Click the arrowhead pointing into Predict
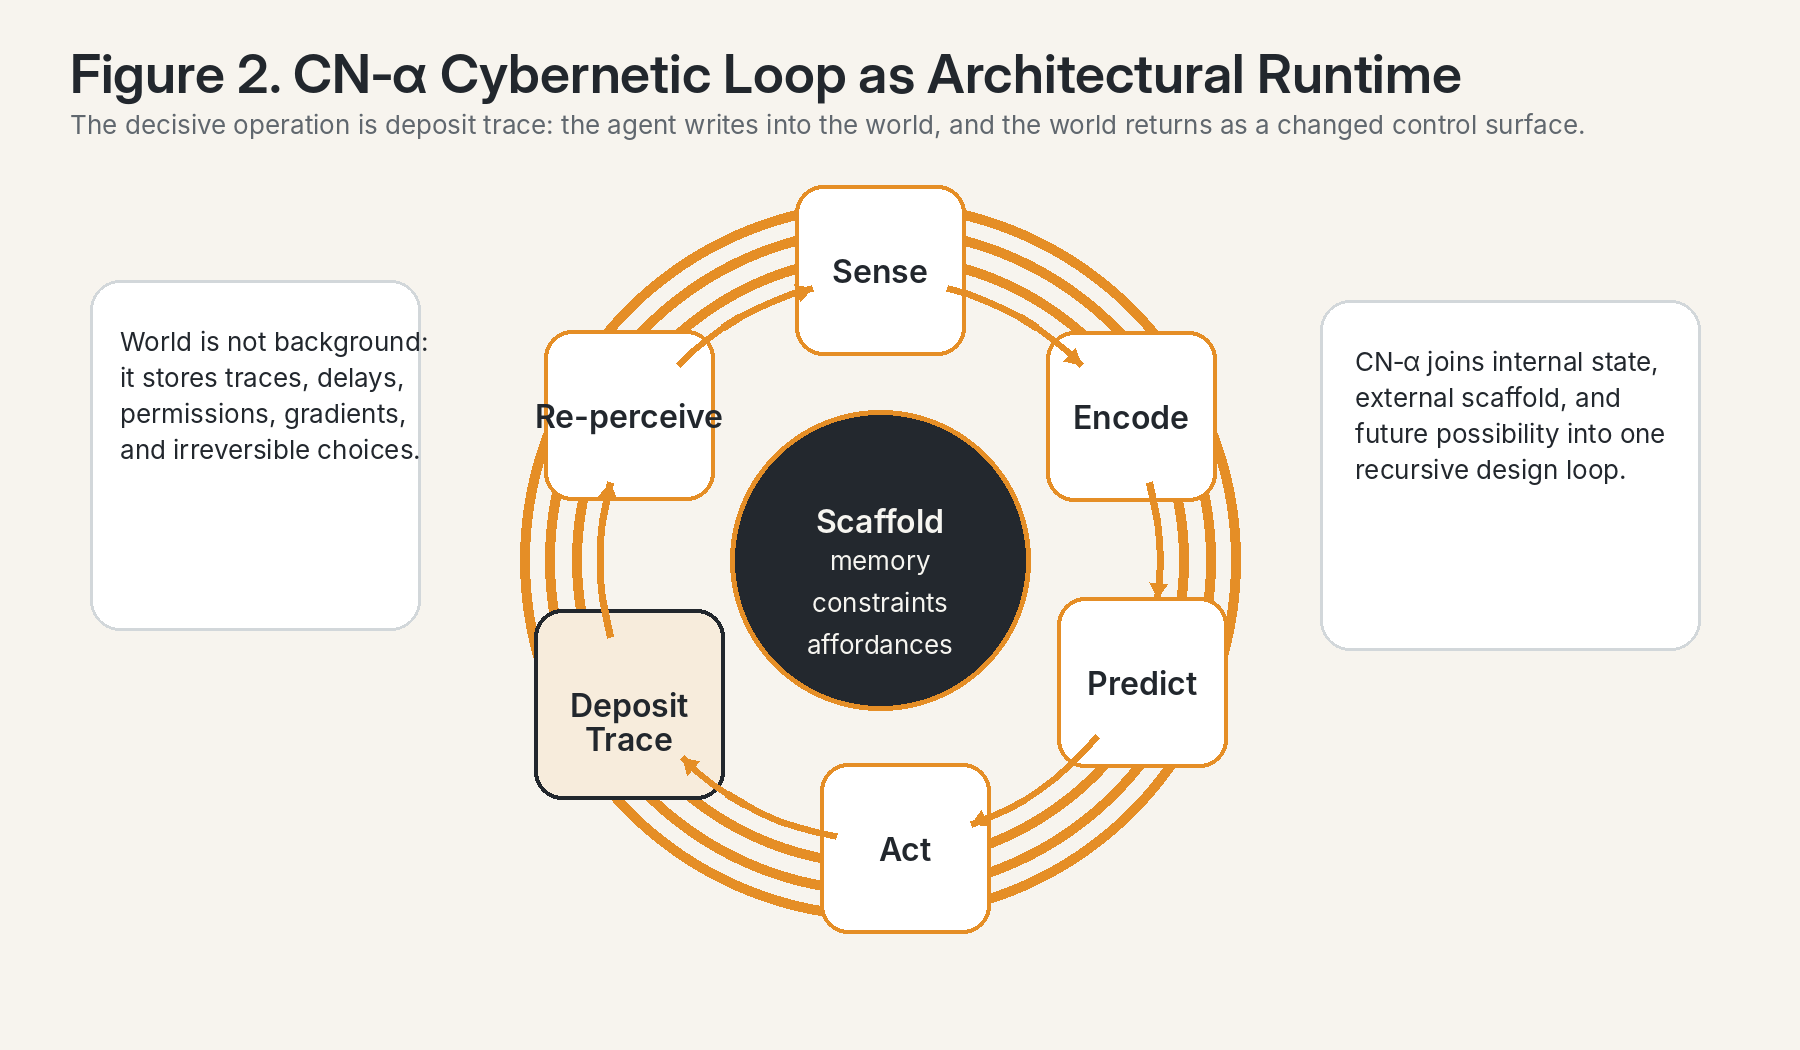 pyautogui.click(x=1158, y=590)
